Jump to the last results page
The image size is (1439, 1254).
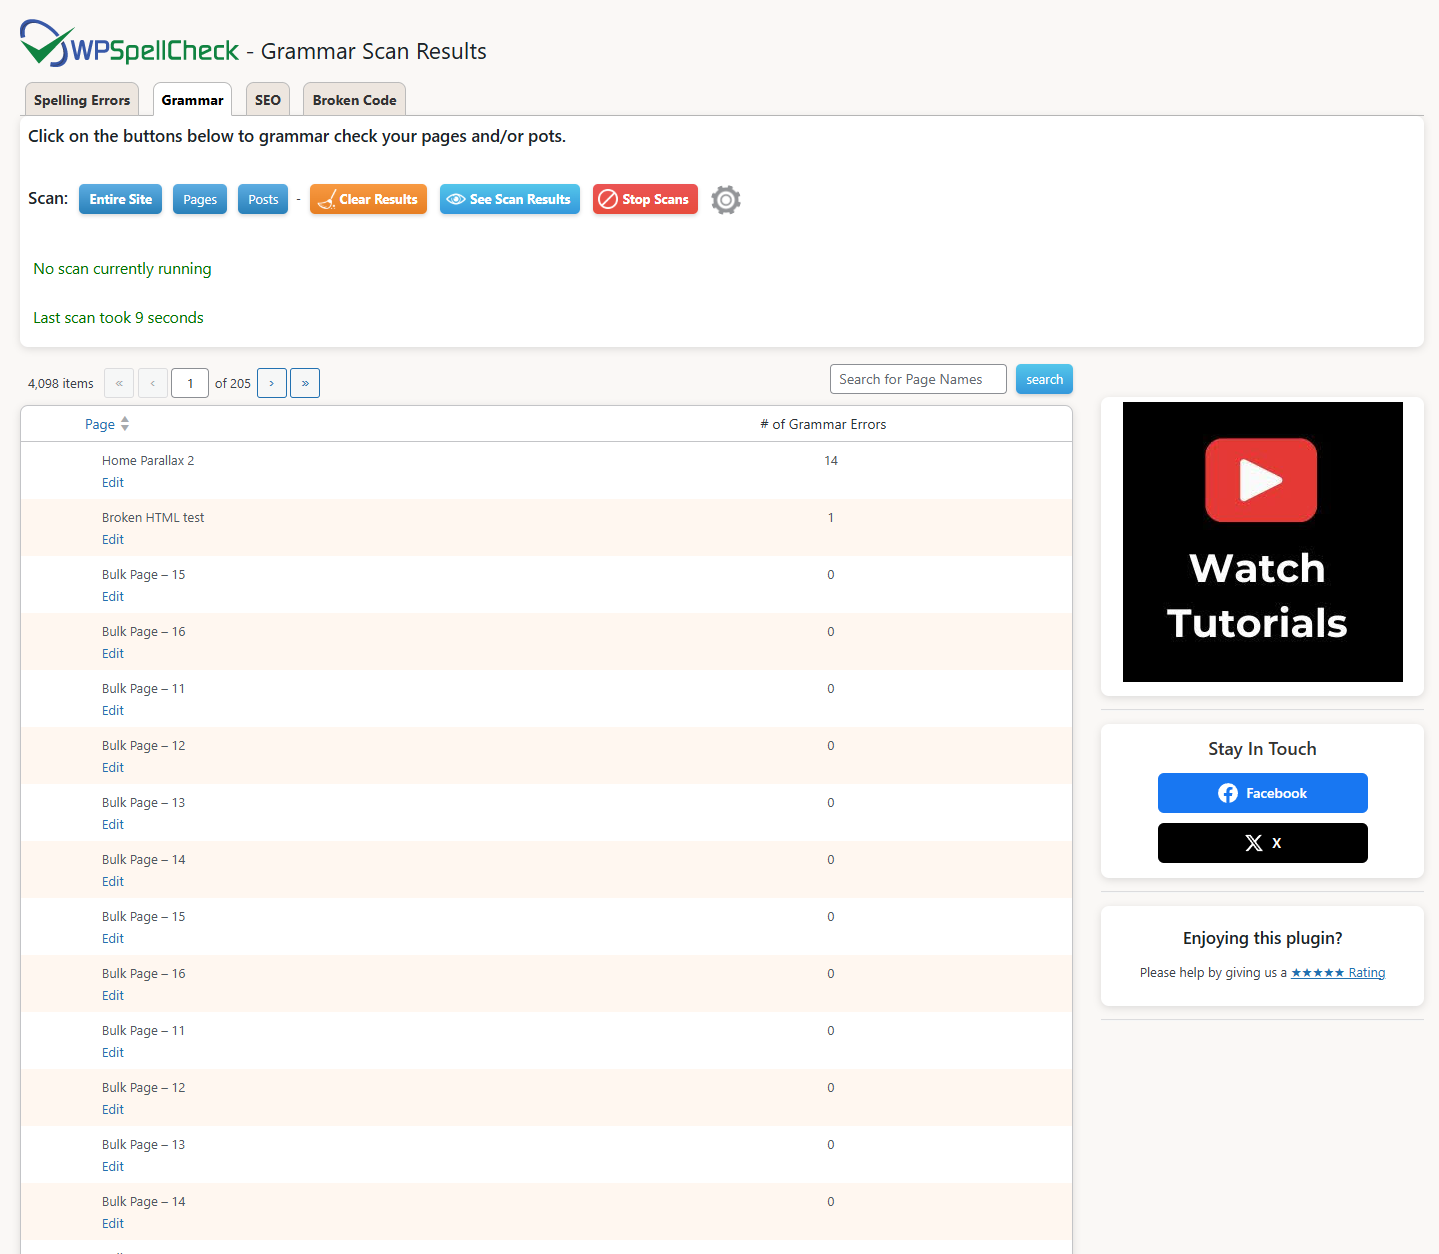click(305, 383)
